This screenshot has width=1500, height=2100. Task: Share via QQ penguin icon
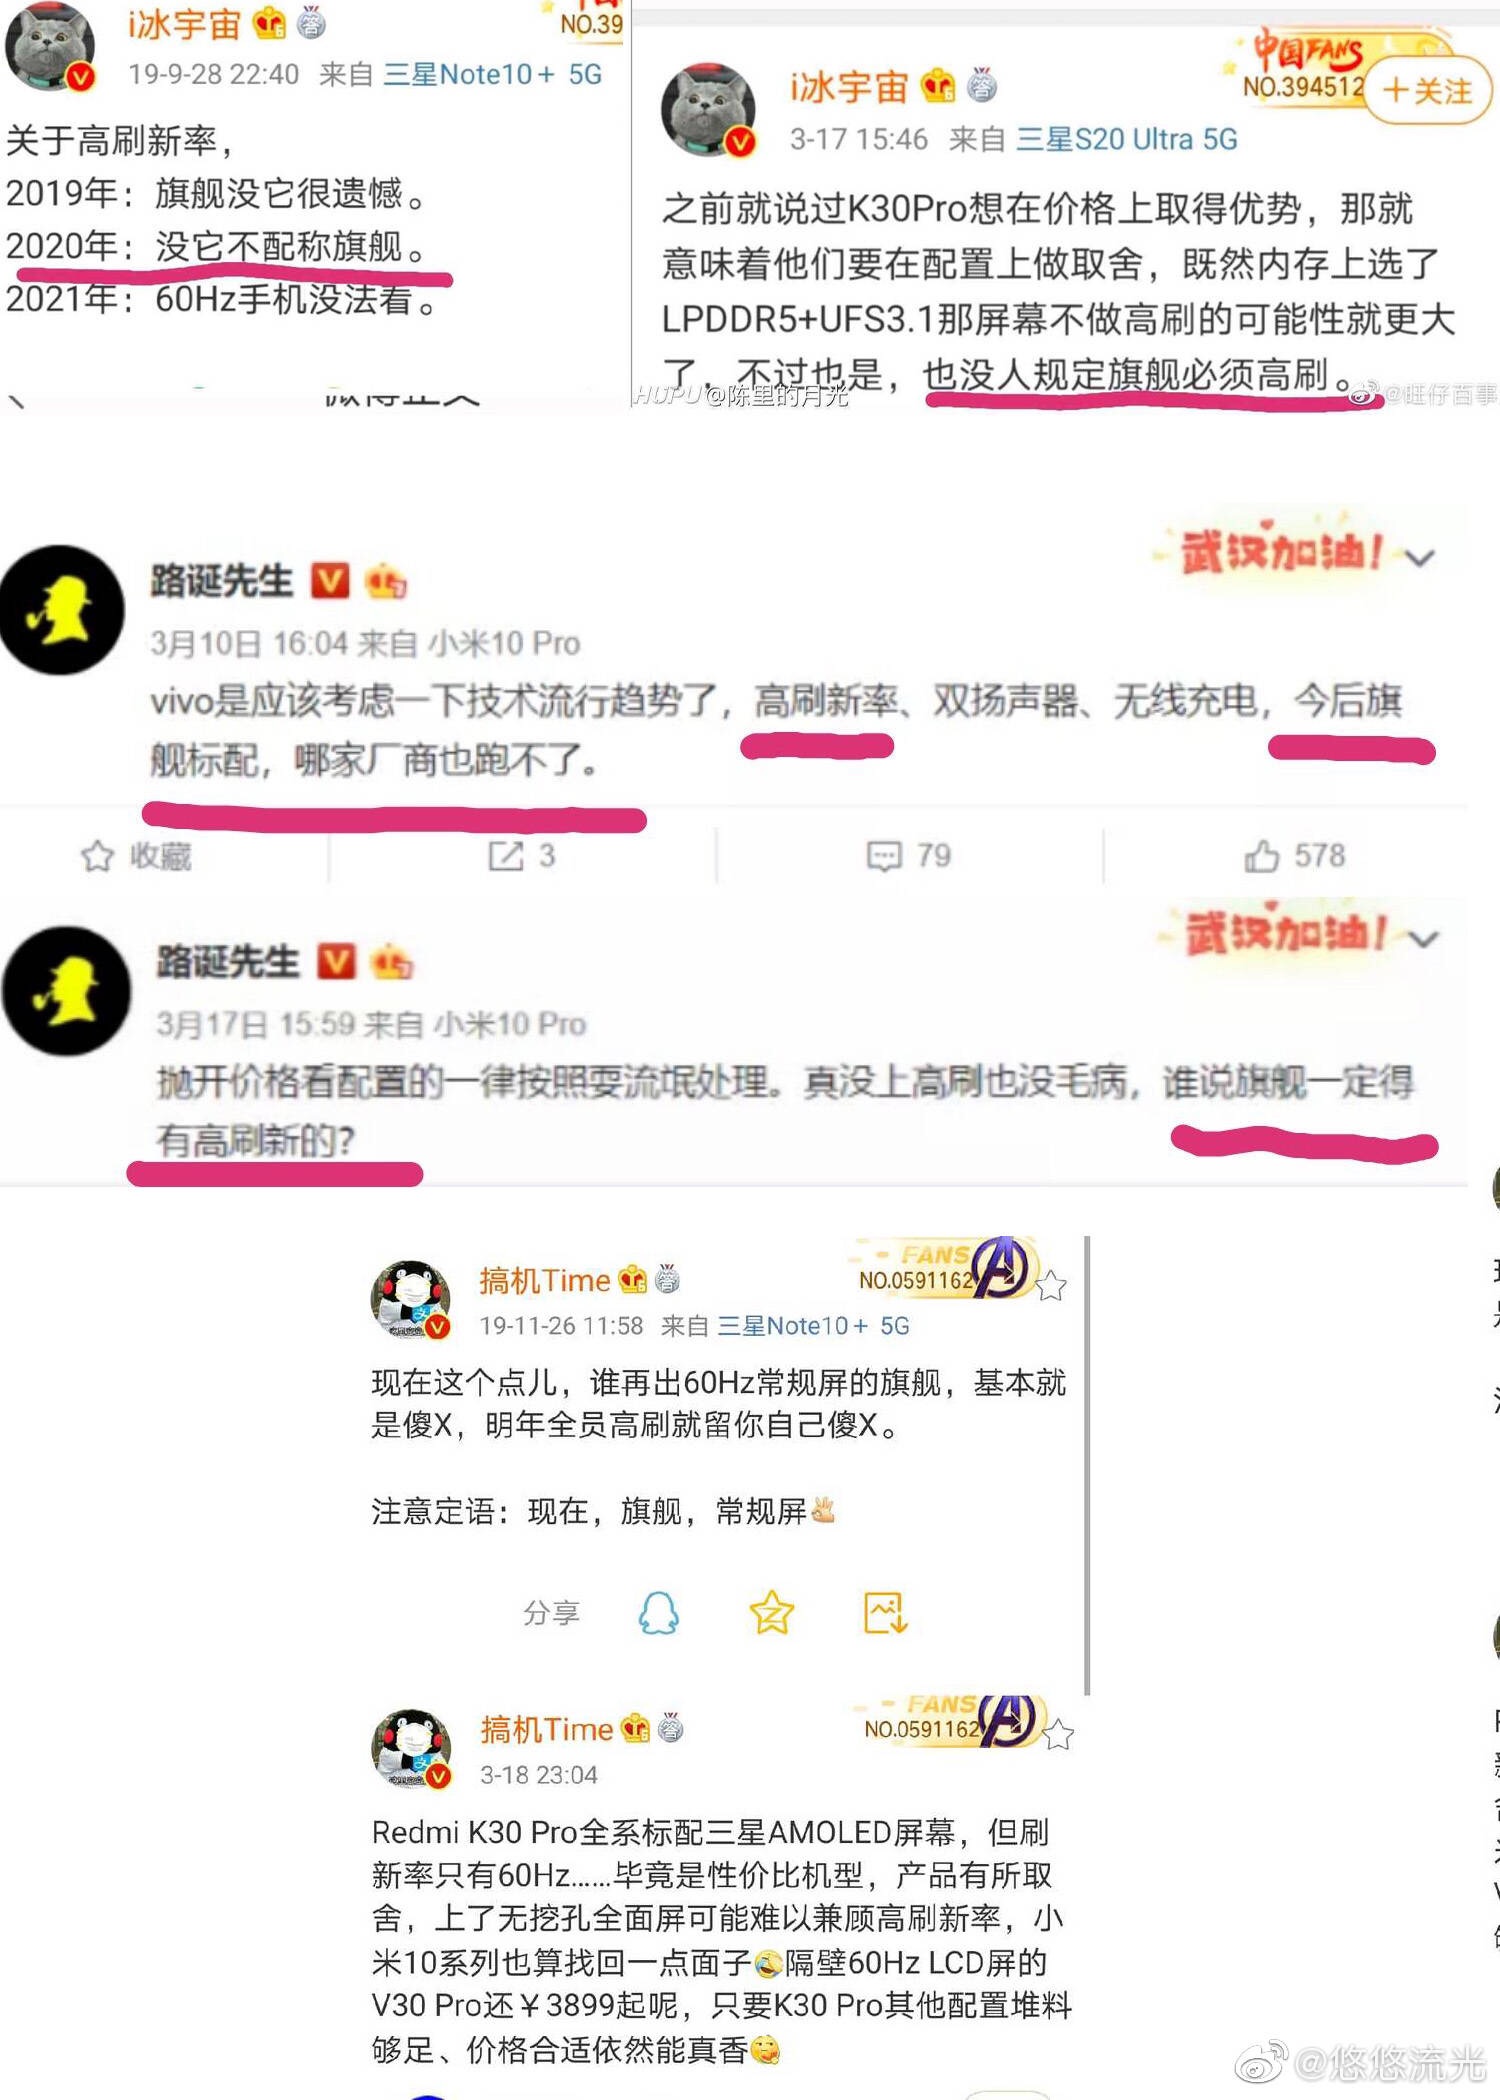click(x=658, y=1612)
